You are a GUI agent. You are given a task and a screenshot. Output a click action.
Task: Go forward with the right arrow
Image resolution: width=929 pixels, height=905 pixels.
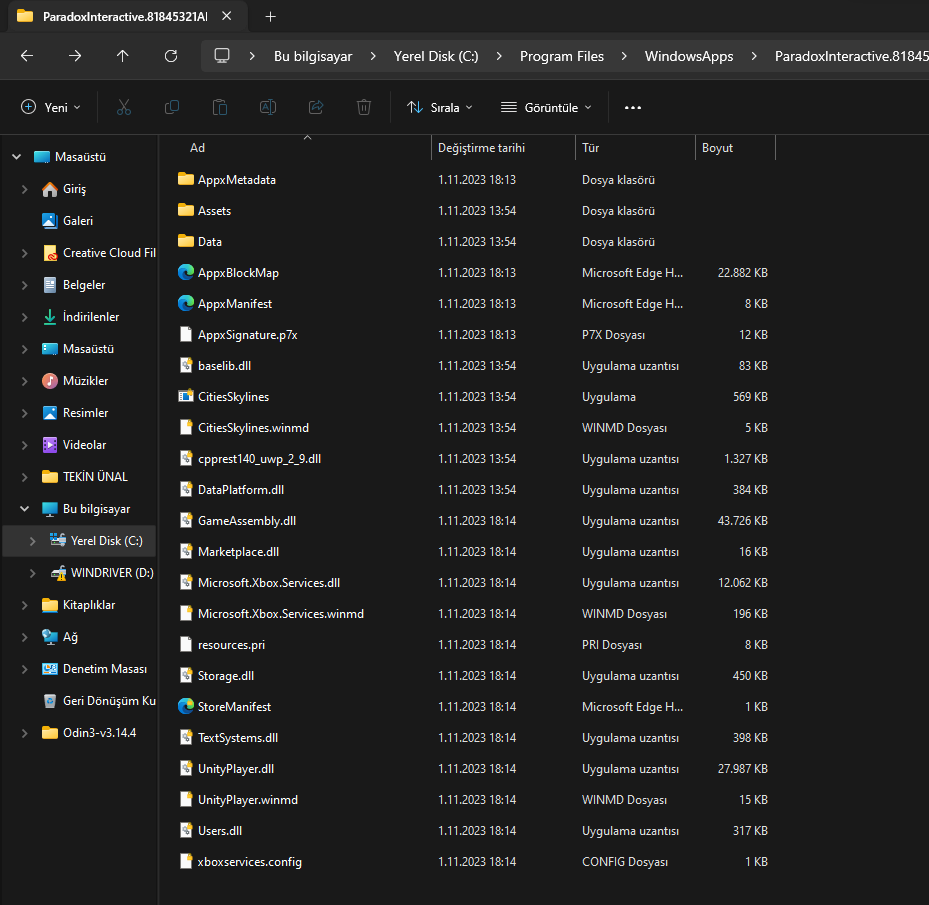tap(75, 56)
